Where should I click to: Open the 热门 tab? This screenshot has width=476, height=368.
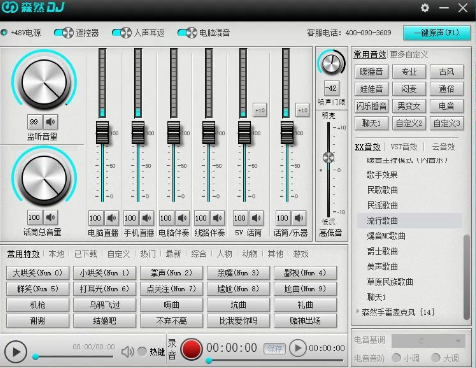click(x=148, y=254)
